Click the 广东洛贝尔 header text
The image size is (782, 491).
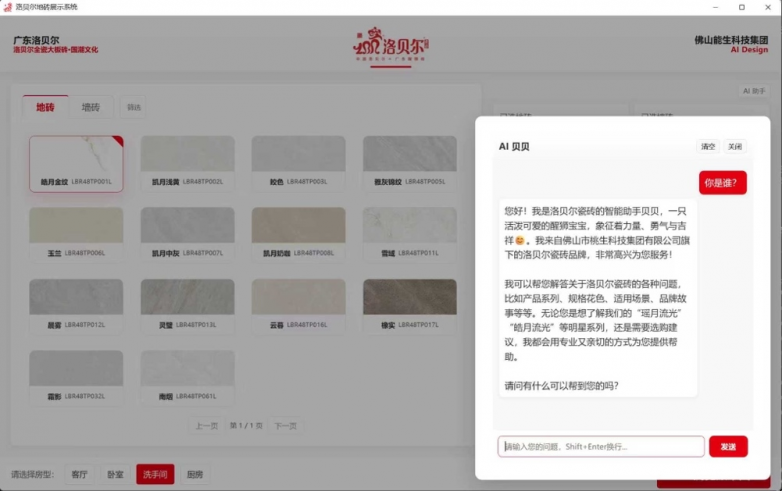36,40
